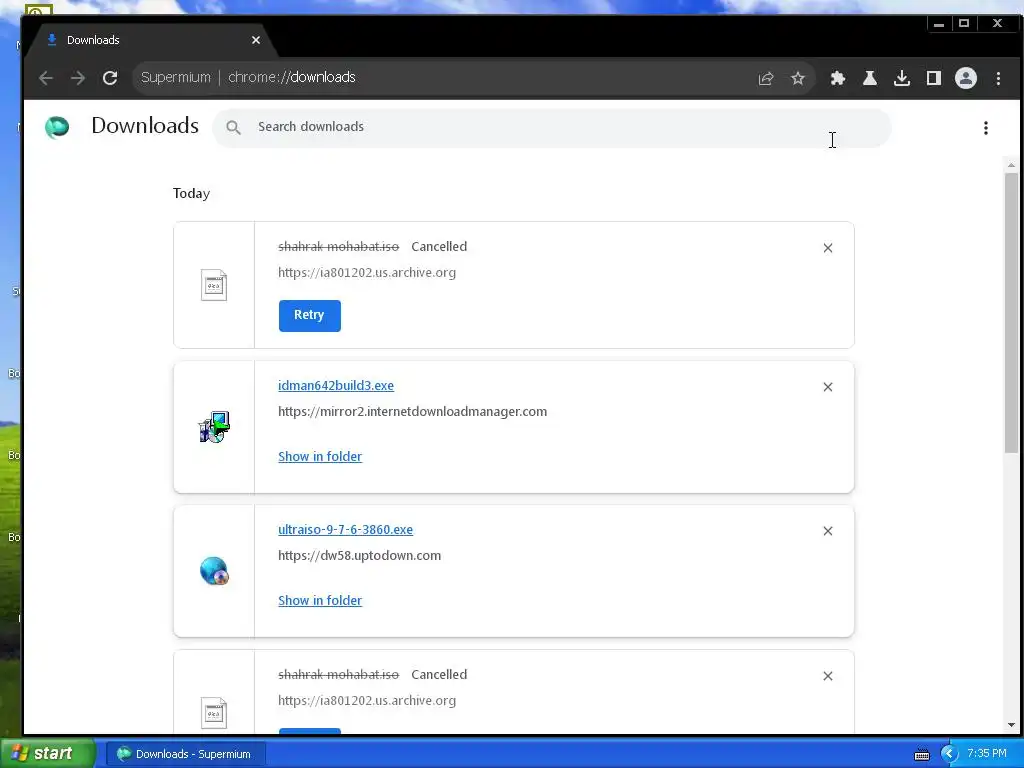Remove first cancelled shahrak mohabat.iso entry
The height and width of the screenshot is (768, 1024).
tap(827, 248)
